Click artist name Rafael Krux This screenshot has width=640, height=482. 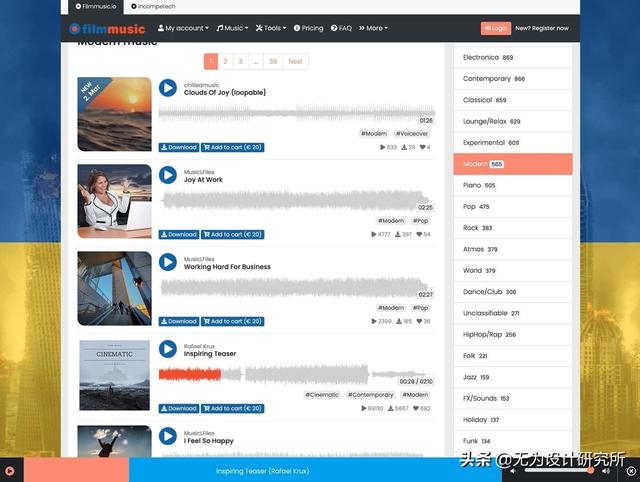pyautogui.click(x=199, y=346)
